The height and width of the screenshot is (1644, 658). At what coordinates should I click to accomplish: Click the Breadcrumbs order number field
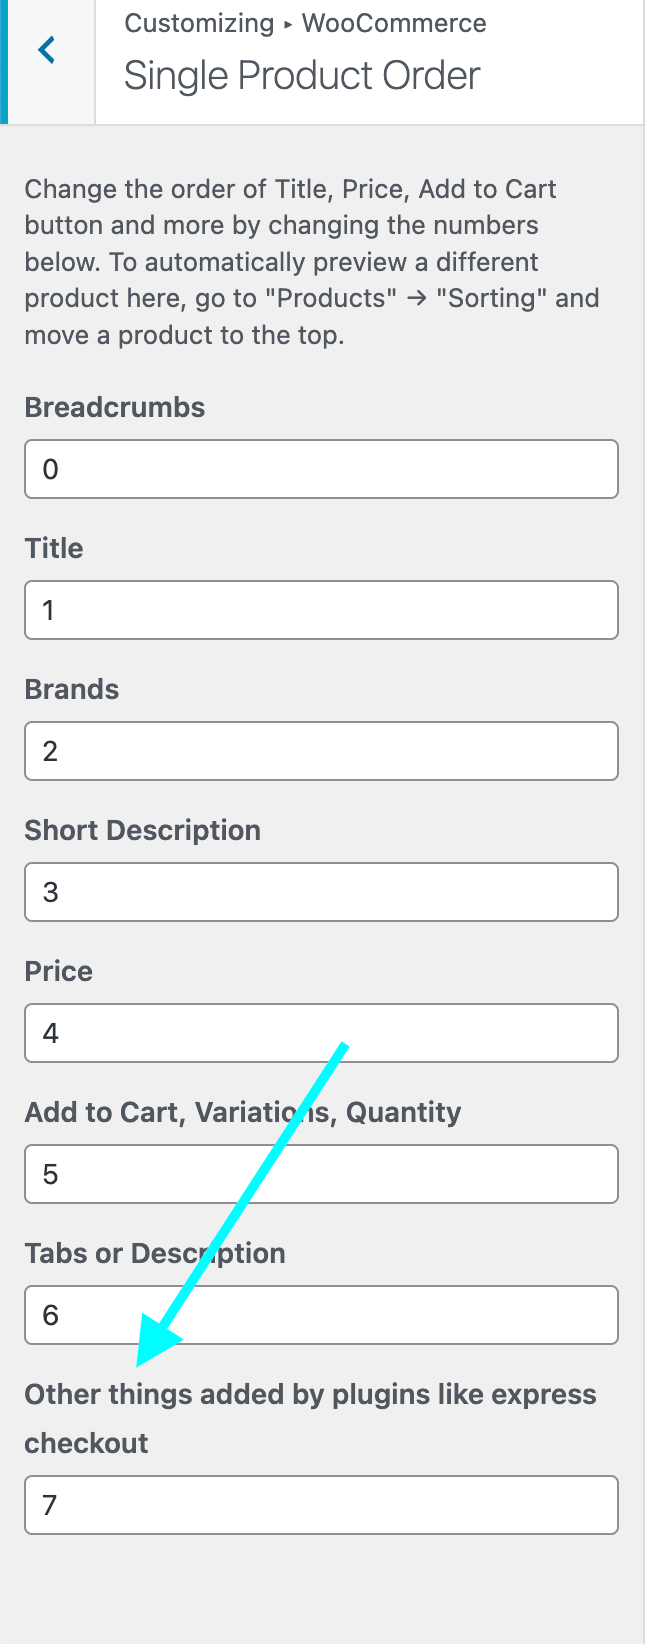[321, 469]
